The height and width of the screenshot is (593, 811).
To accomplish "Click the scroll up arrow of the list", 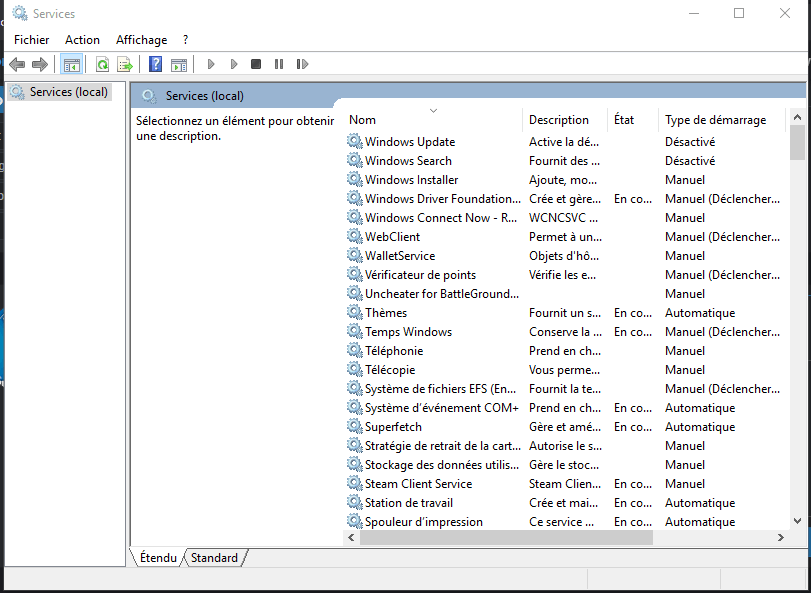I will (797, 117).
